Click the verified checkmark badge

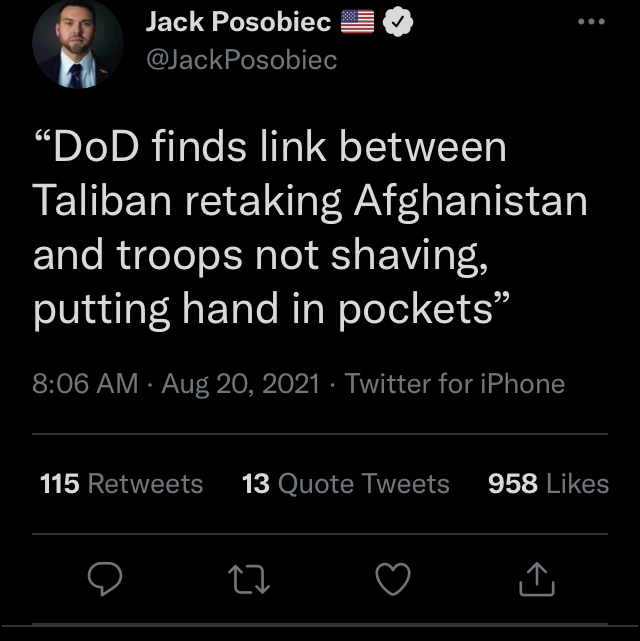point(398,22)
